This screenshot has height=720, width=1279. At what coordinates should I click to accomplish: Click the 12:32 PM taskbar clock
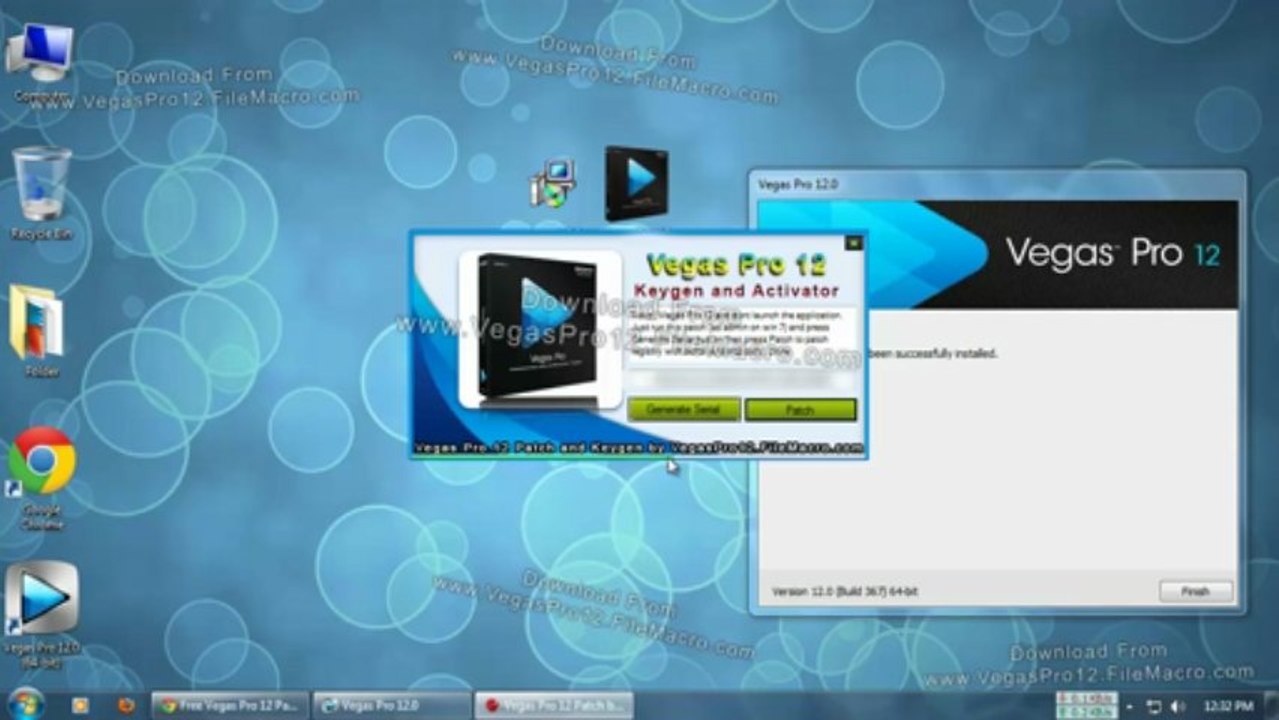(x=1229, y=706)
